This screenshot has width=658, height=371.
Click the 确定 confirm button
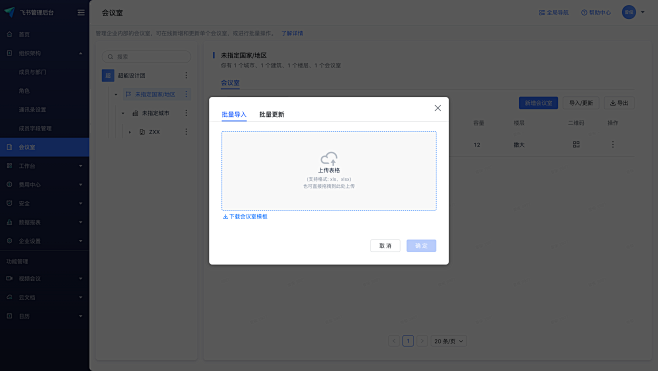coord(421,246)
